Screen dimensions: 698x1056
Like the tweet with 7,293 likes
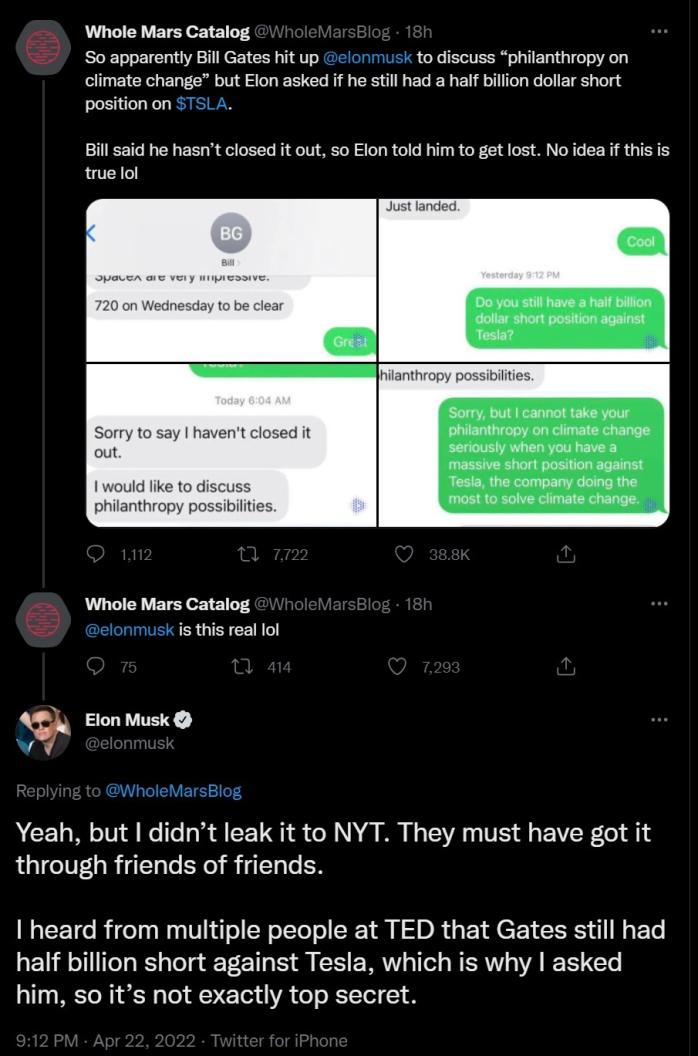tap(398, 666)
